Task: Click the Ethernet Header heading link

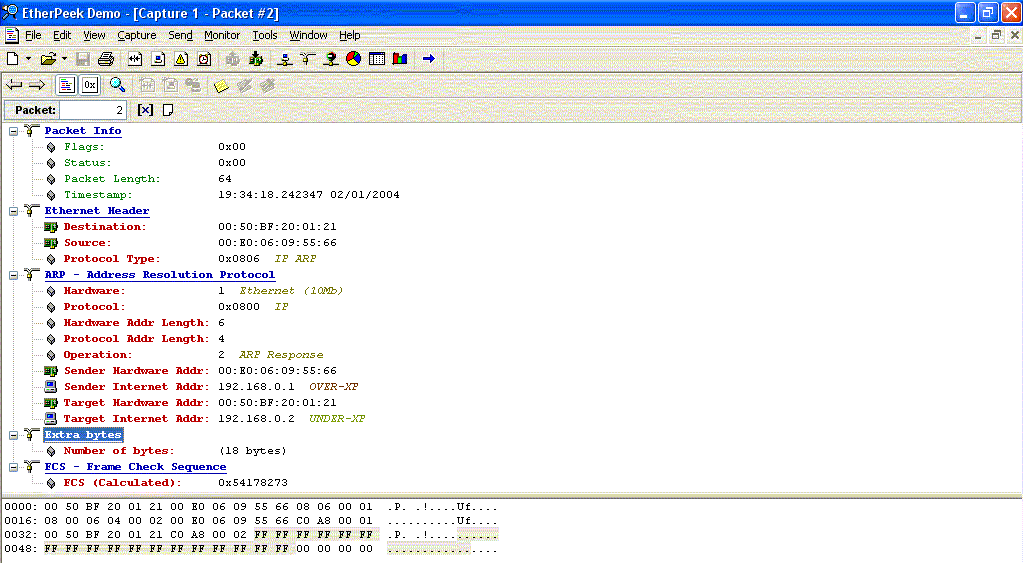Action: coord(97,211)
